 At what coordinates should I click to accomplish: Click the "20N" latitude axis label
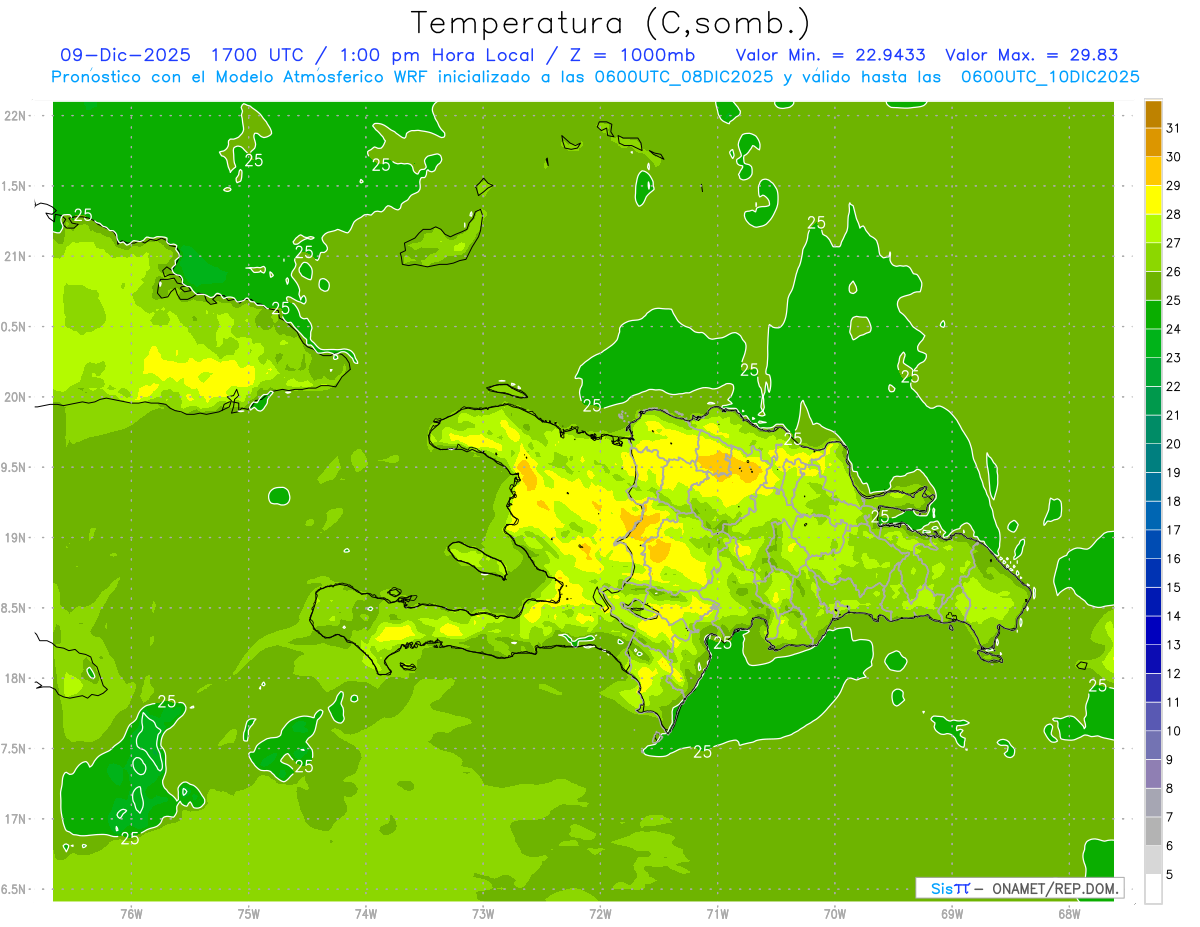[16, 397]
